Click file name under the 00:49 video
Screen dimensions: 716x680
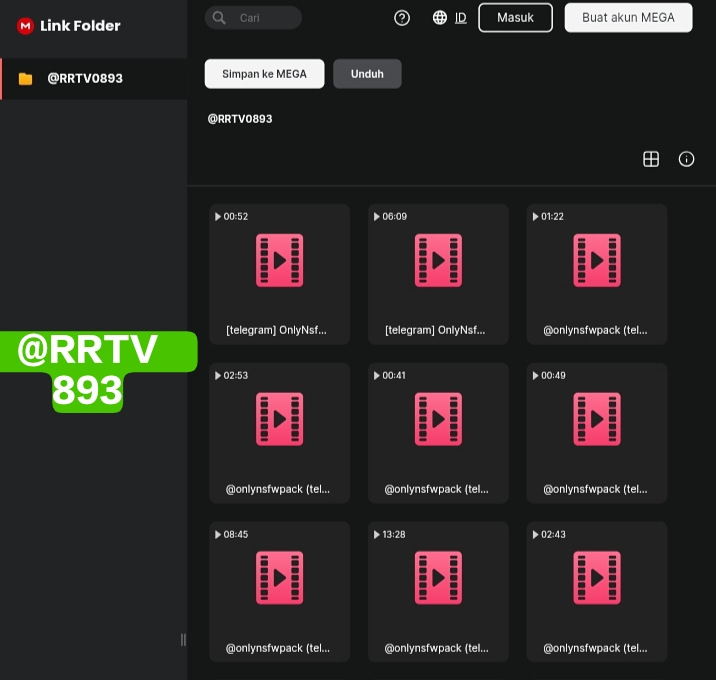click(595, 489)
